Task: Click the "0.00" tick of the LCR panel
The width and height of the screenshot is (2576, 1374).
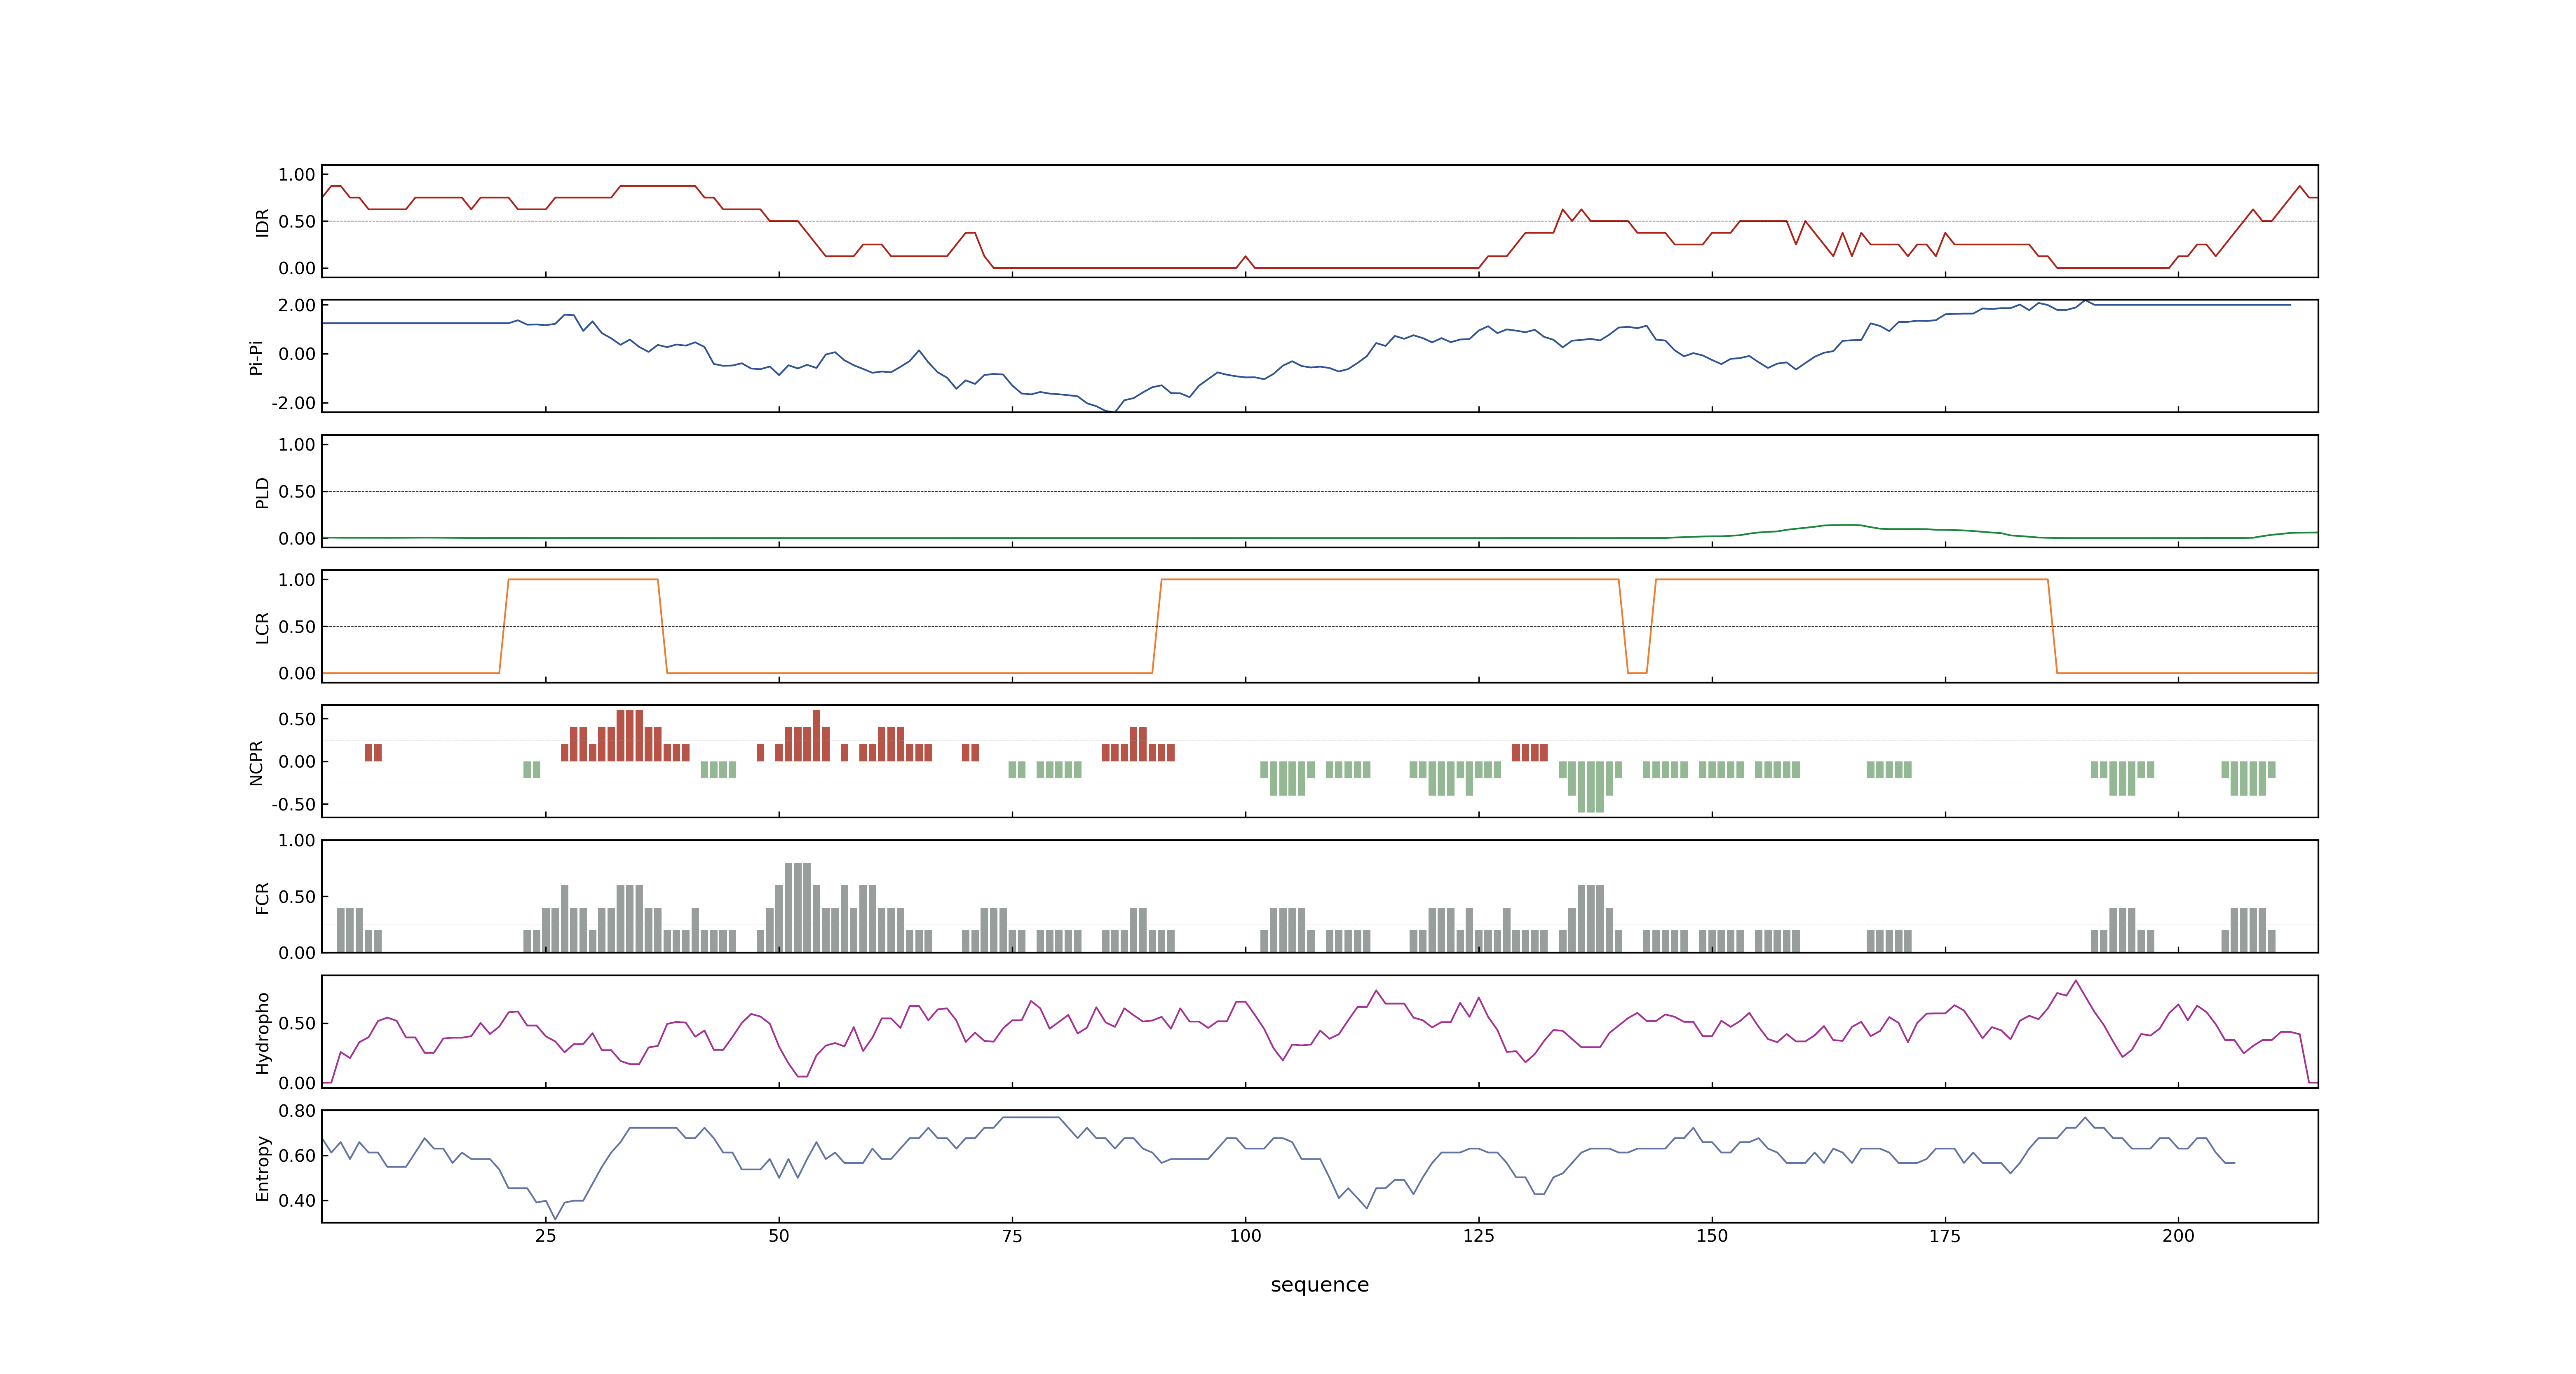Action: coord(297,673)
